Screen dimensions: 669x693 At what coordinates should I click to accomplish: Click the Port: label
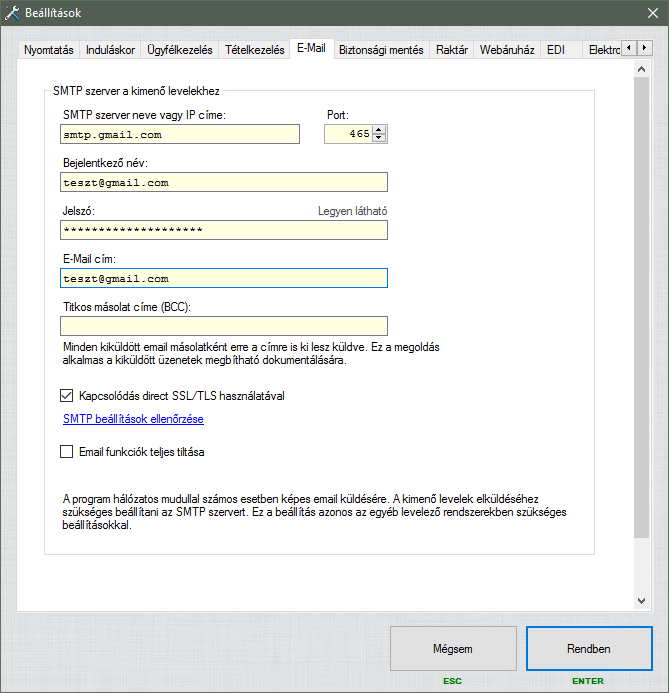coord(338,115)
